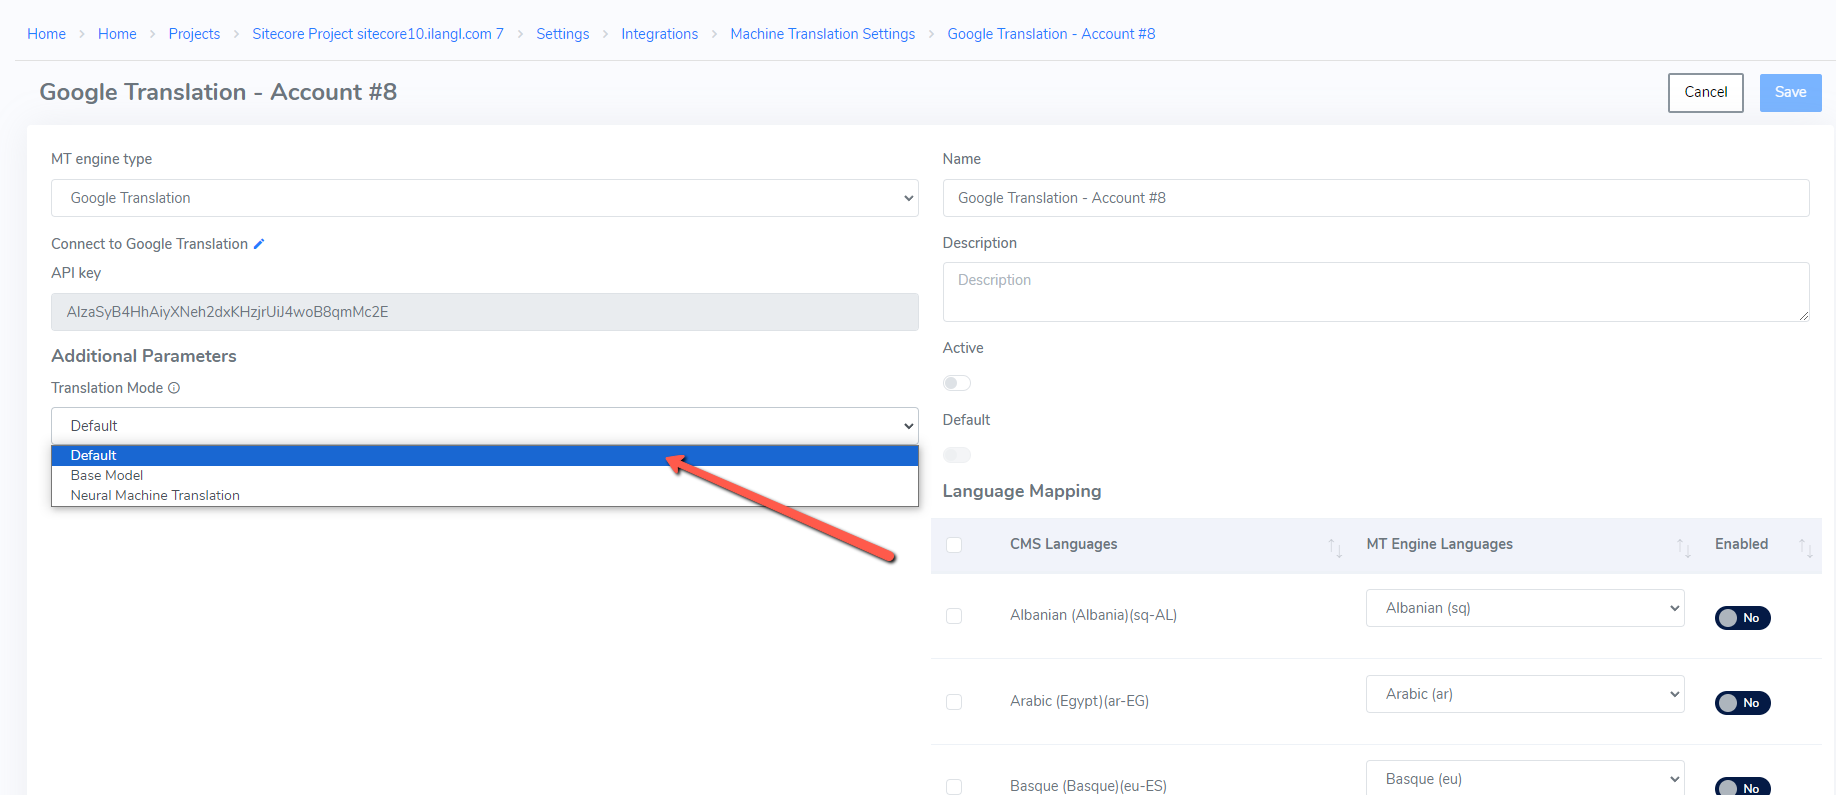The image size is (1836, 795).
Task: Click the Language Mapping heading
Action: (1022, 491)
